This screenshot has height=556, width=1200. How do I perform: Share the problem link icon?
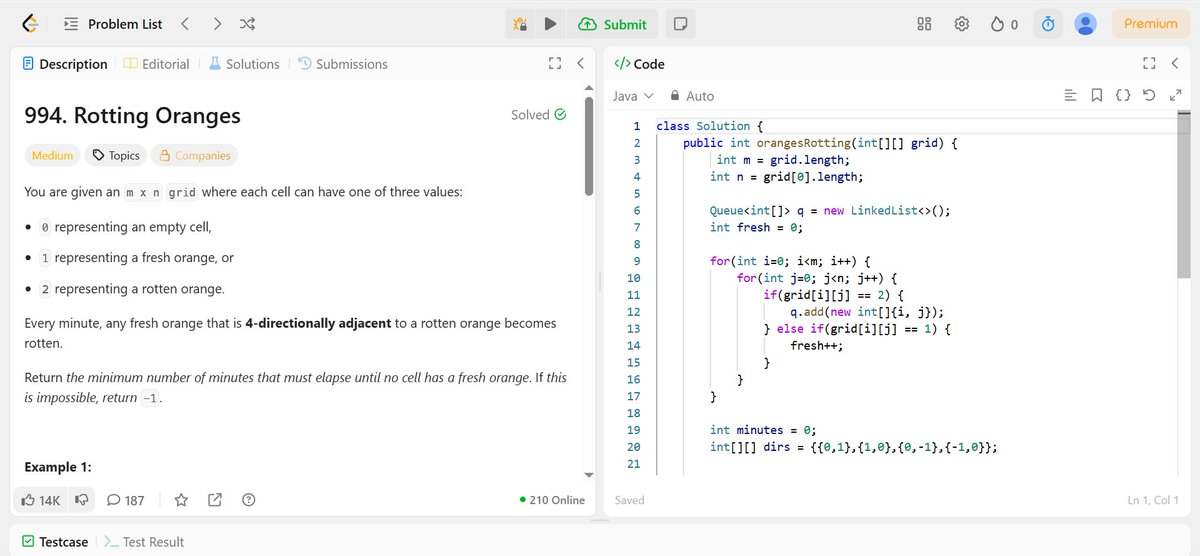(215, 500)
